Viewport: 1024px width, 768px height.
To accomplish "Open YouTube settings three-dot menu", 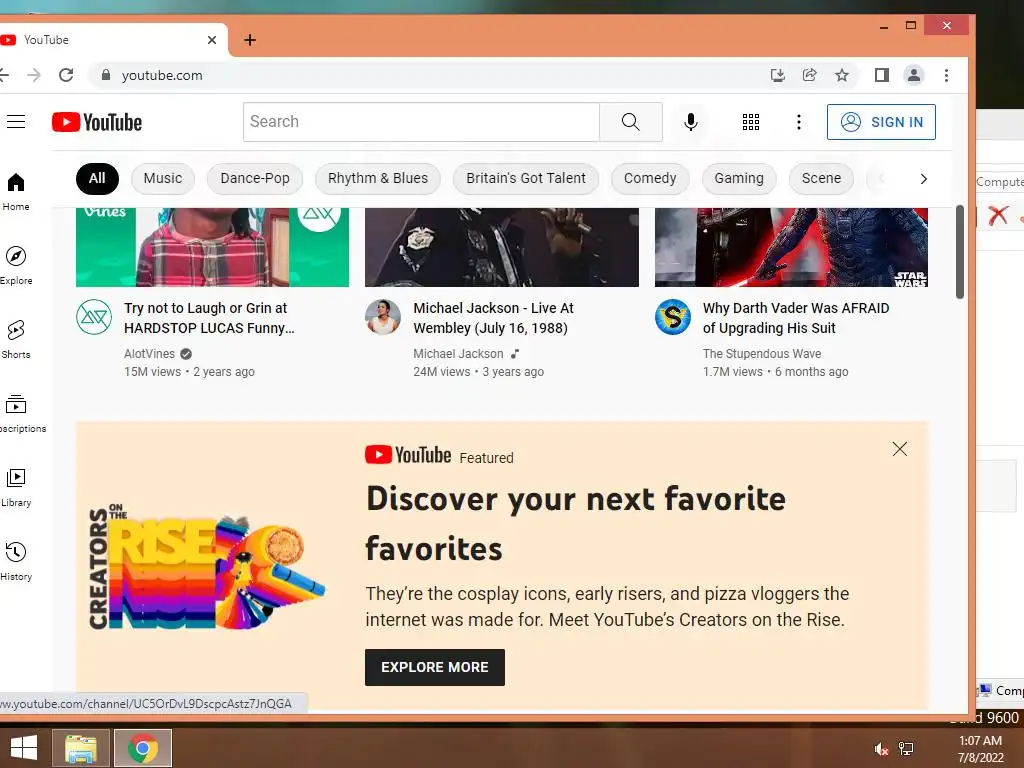I will click(798, 121).
